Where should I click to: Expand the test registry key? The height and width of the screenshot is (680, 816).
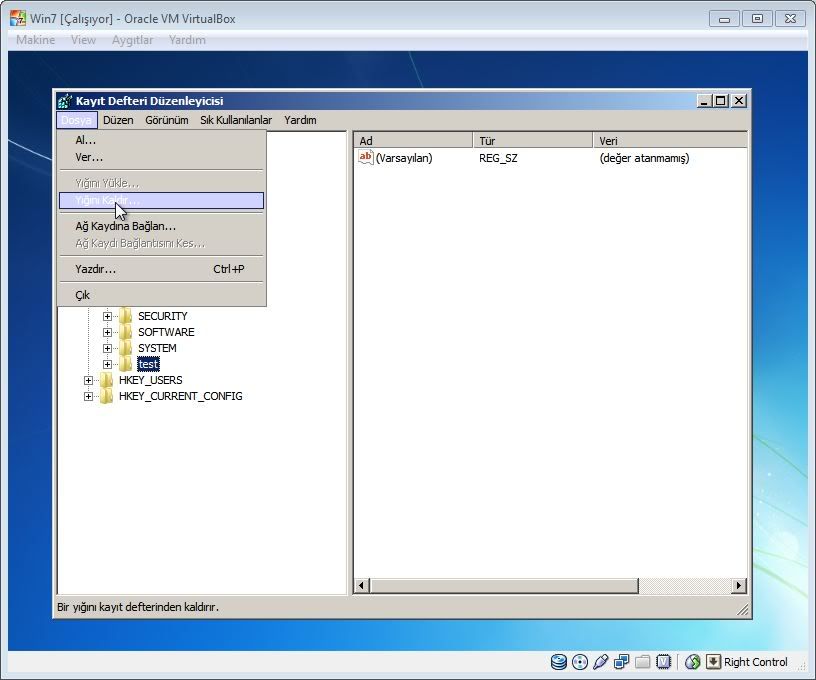click(108, 364)
